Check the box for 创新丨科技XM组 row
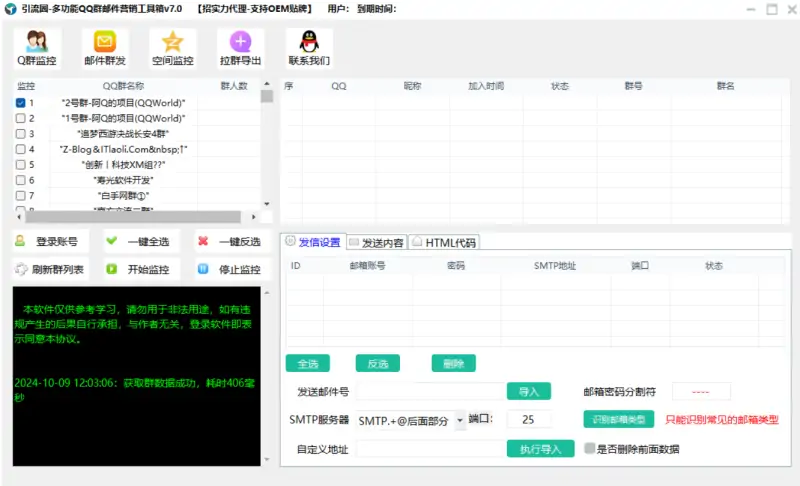This screenshot has width=800, height=486. tap(20, 164)
